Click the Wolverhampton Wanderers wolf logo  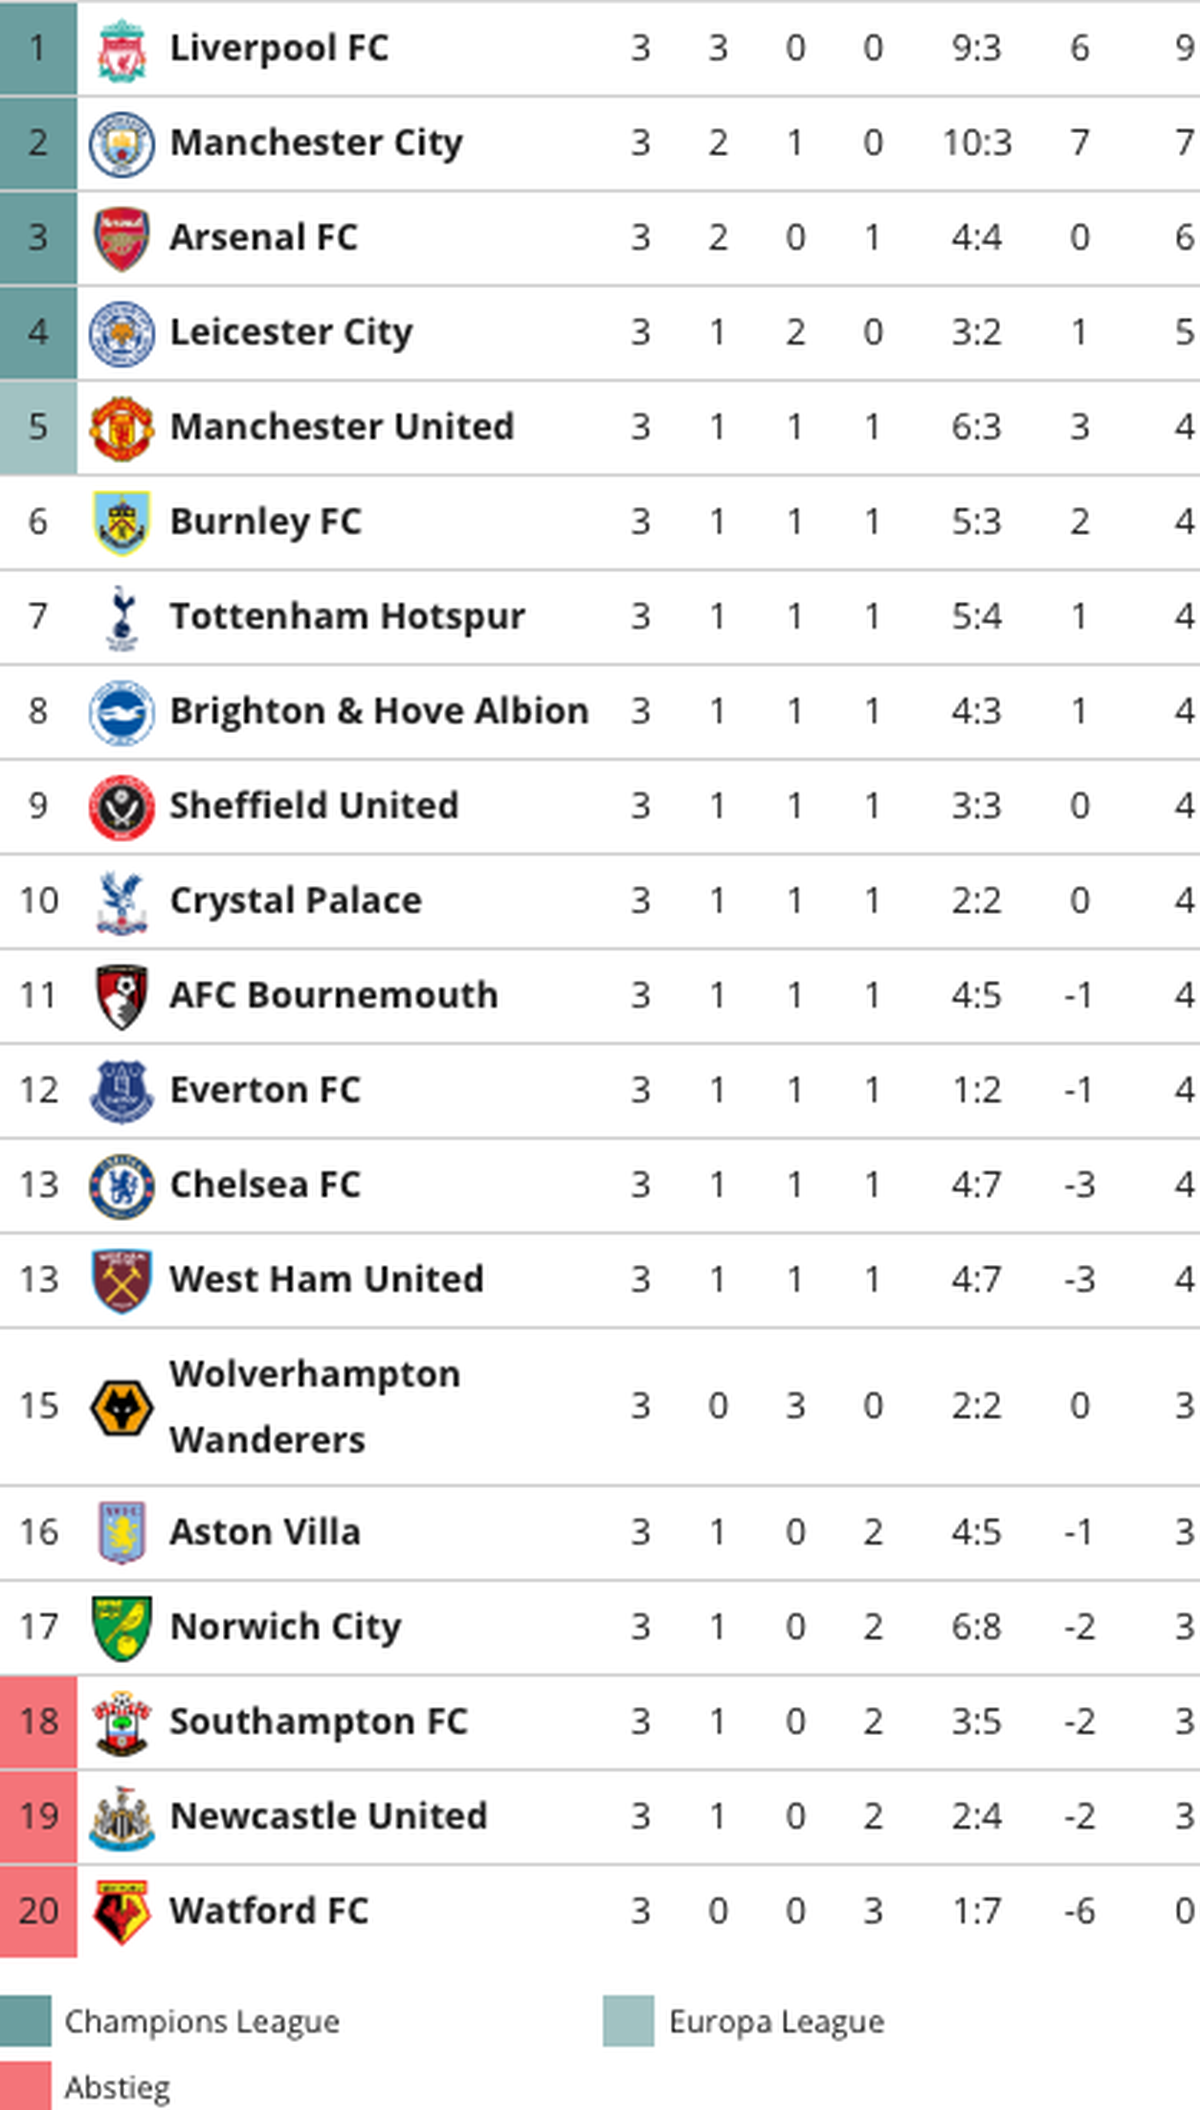[121, 1408]
